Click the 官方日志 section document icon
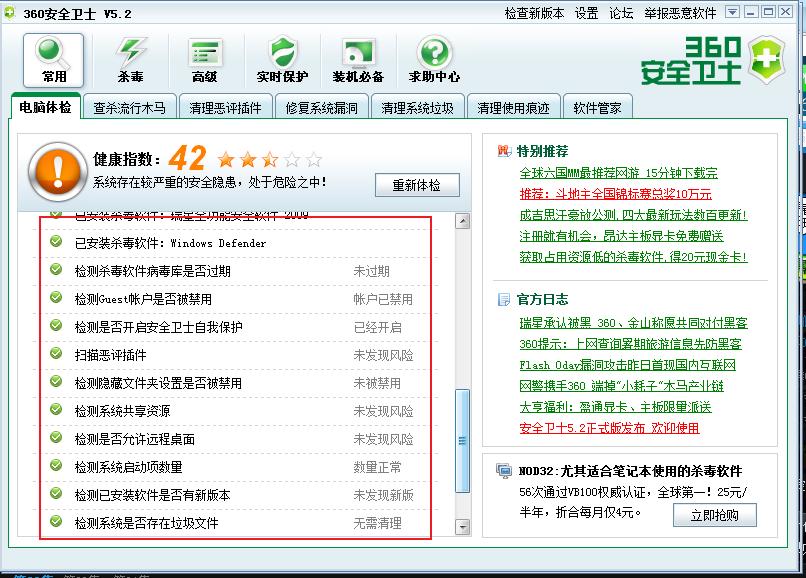 tap(504, 299)
